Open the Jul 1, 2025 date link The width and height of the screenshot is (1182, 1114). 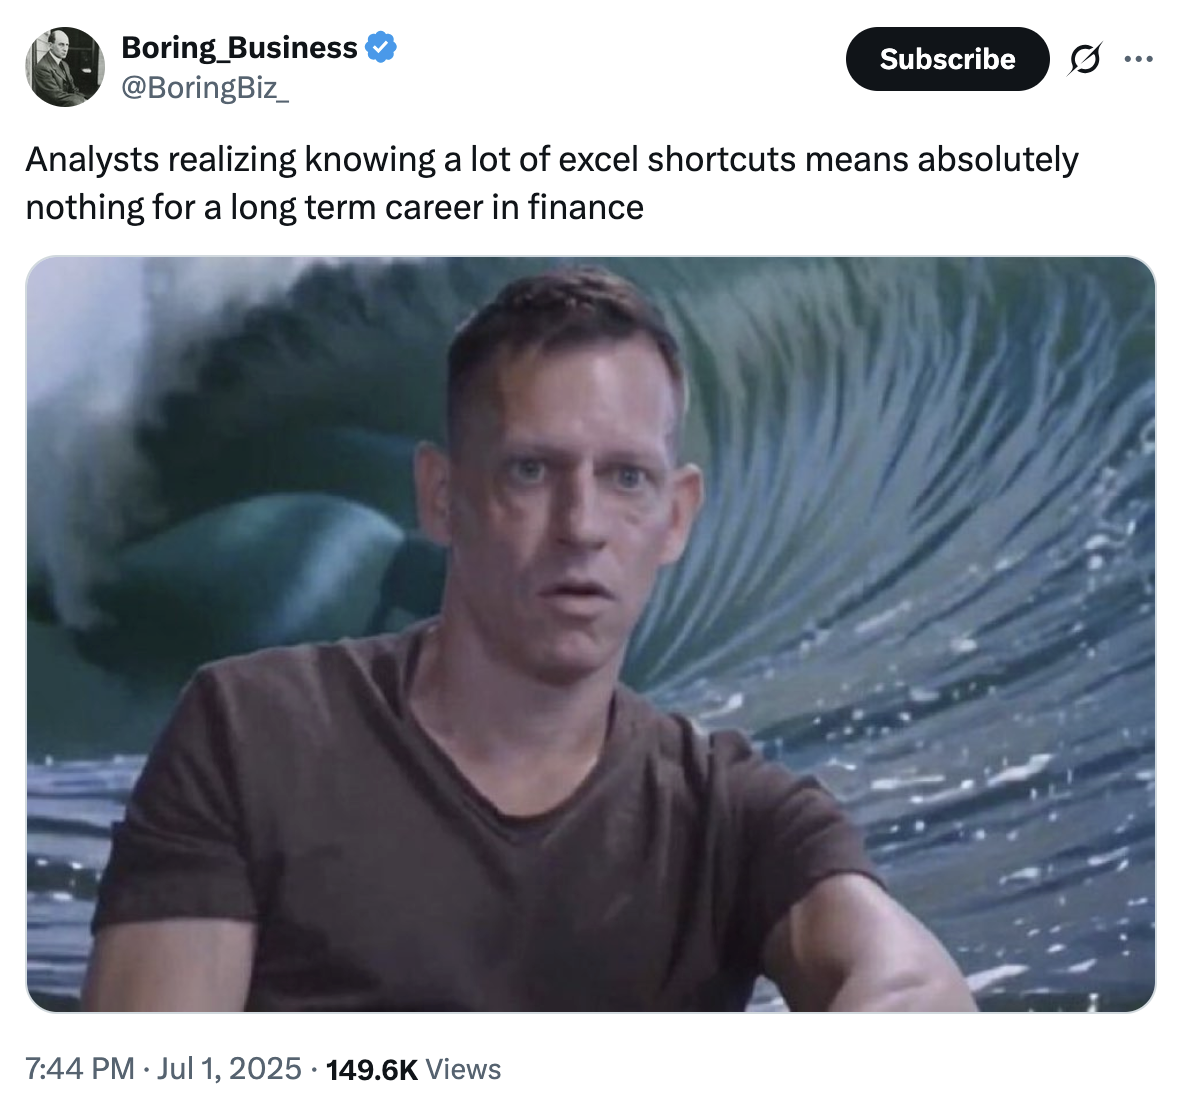[229, 1069]
